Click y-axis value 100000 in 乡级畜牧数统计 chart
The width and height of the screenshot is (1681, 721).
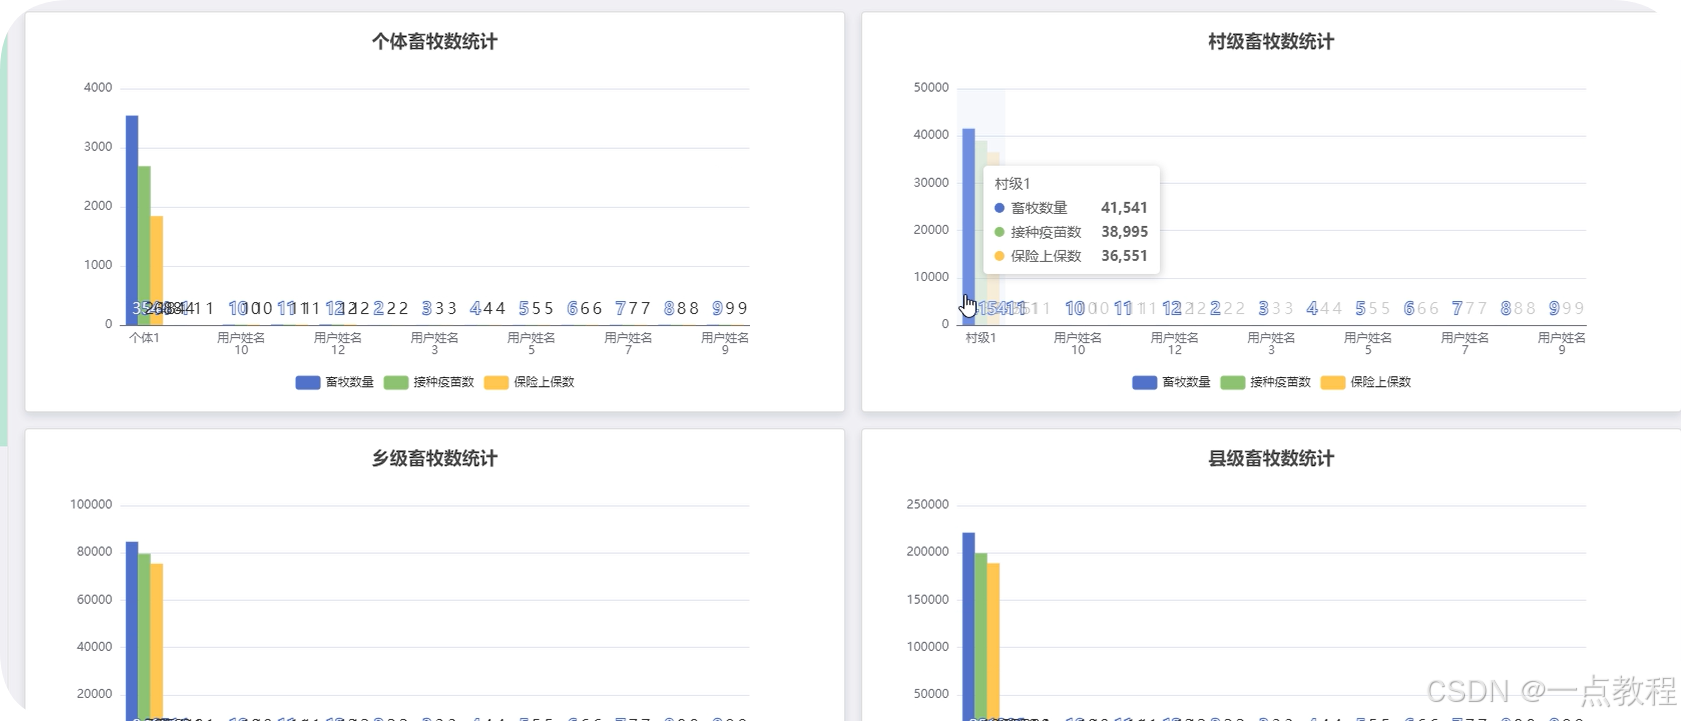coord(91,505)
